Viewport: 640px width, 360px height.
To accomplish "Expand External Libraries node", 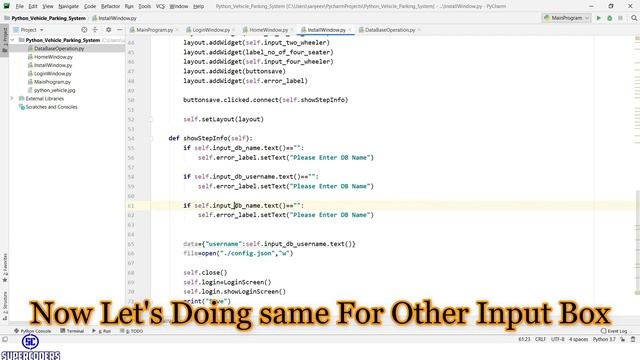I will (12, 98).
